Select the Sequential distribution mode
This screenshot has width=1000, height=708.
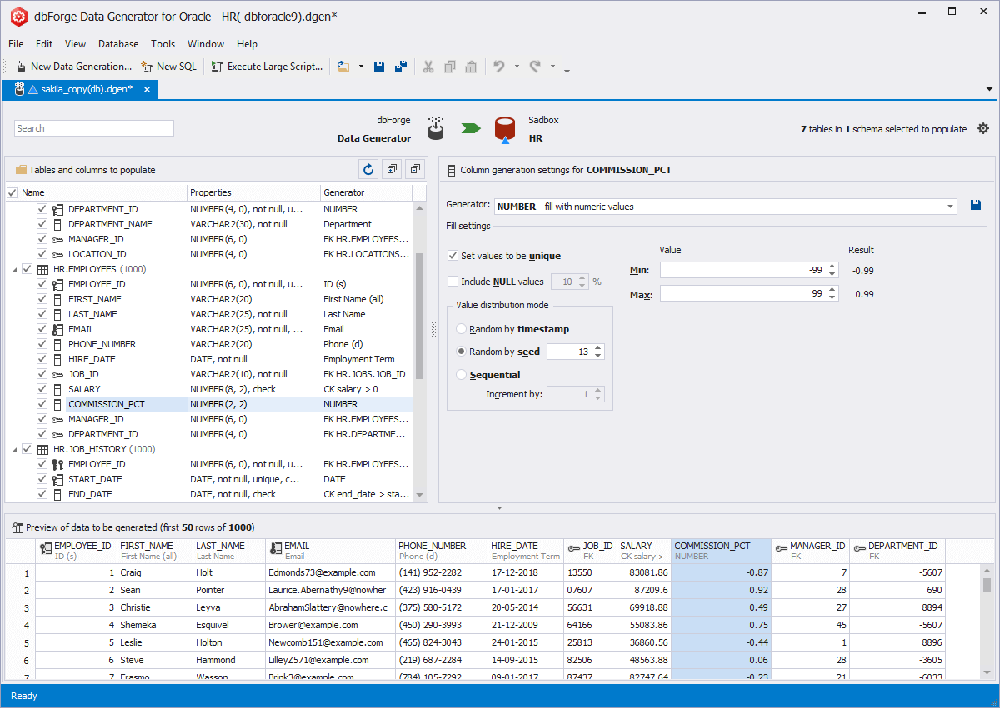click(x=459, y=374)
